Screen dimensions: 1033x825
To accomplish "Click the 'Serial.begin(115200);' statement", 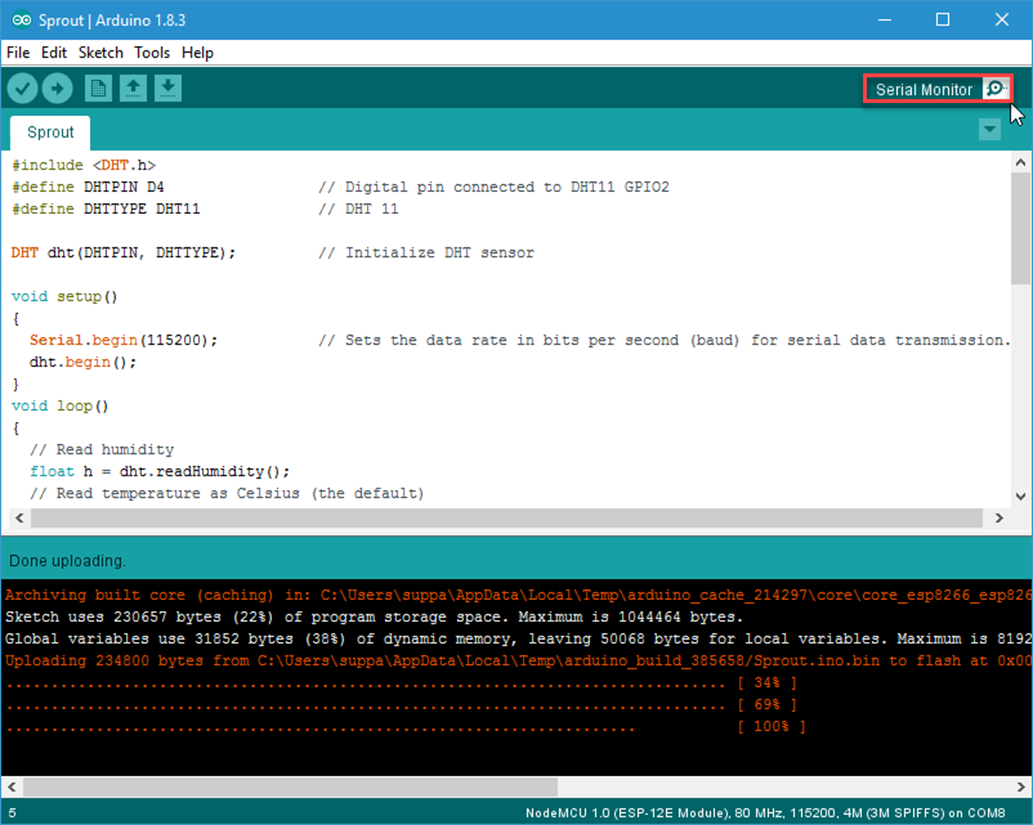I will (123, 340).
